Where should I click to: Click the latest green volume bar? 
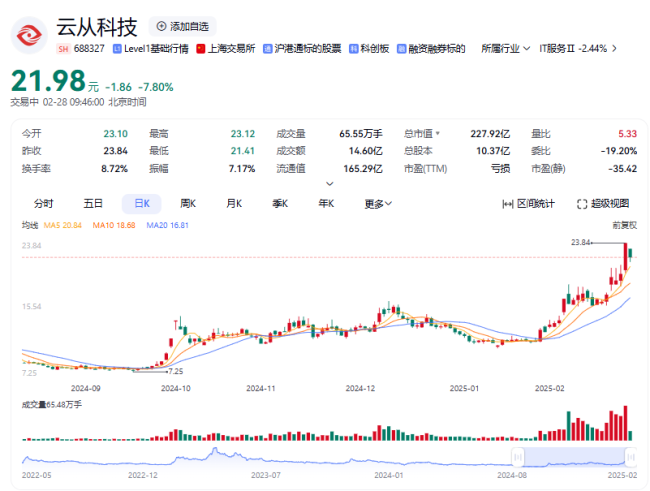(x=631, y=435)
